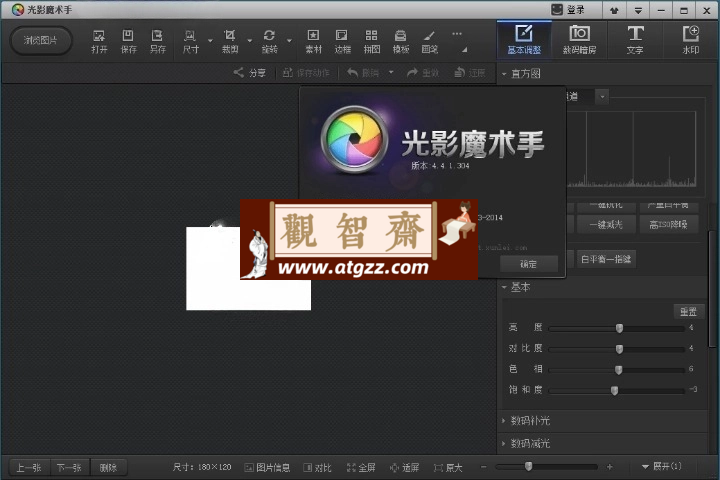The width and height of the screenshot is (720, 480).
Task: Save the image with the 保存 icon
Action: 128,41
